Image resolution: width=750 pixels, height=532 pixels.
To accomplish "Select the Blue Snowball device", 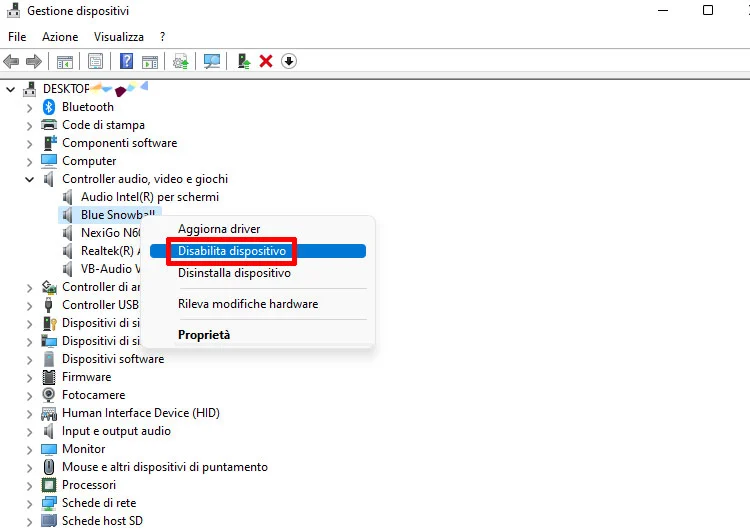I will [x=118, y=215].
